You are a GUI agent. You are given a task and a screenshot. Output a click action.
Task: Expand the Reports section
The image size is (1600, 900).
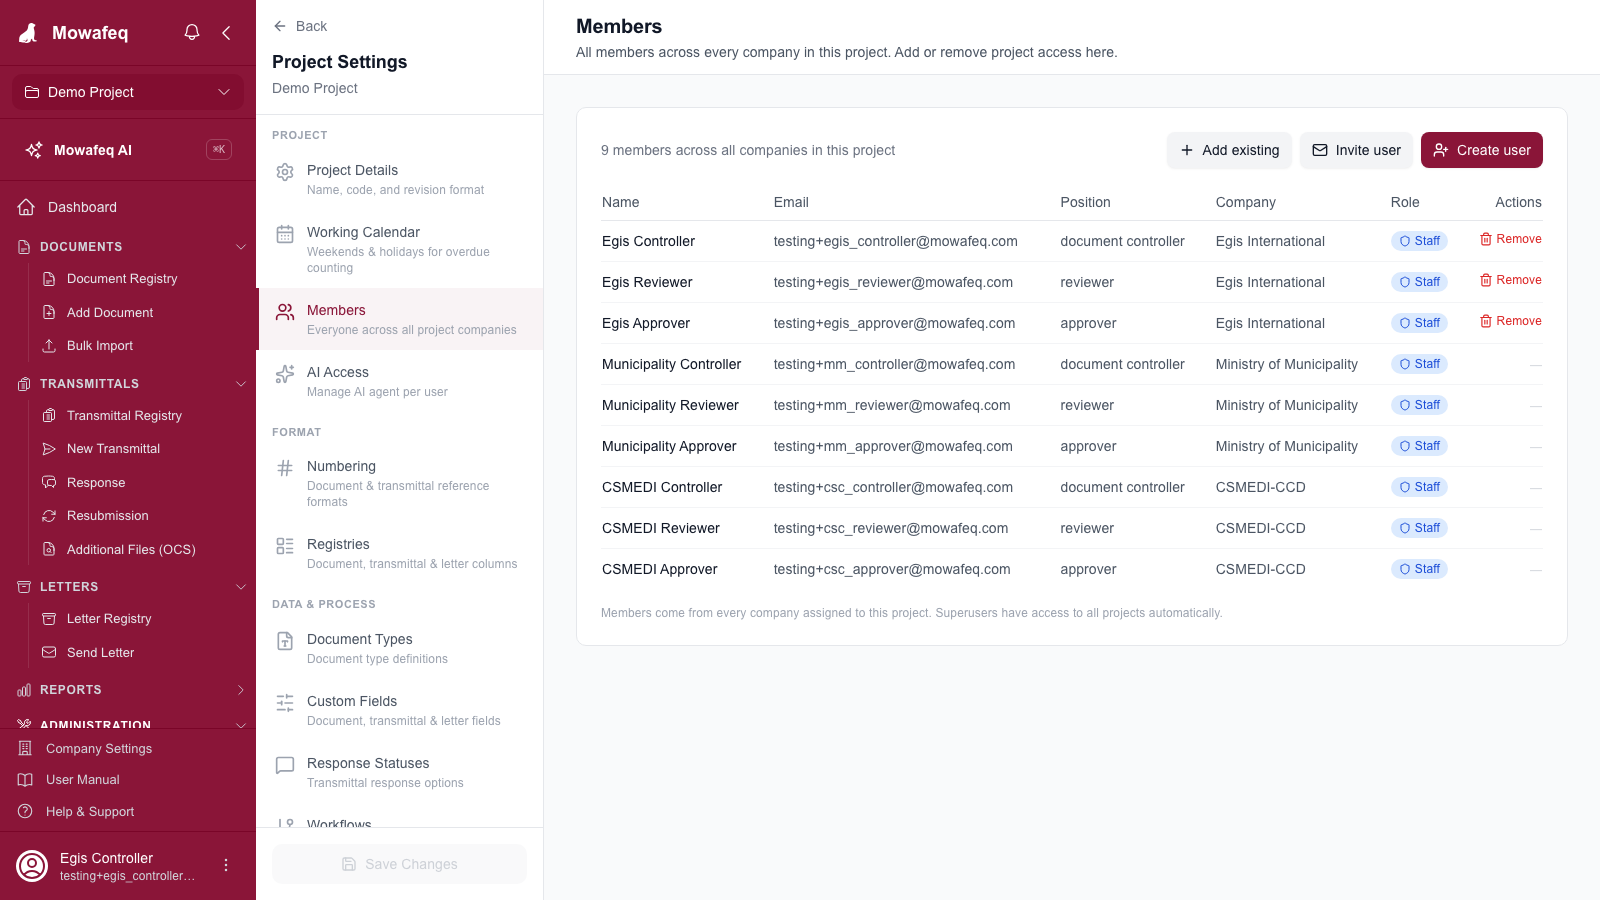[x=240, y=690]
